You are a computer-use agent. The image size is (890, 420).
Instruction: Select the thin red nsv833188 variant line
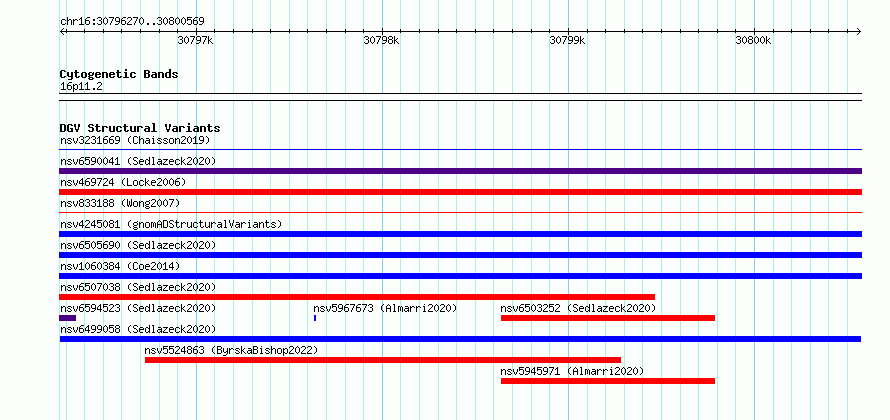tap(460, 213)
